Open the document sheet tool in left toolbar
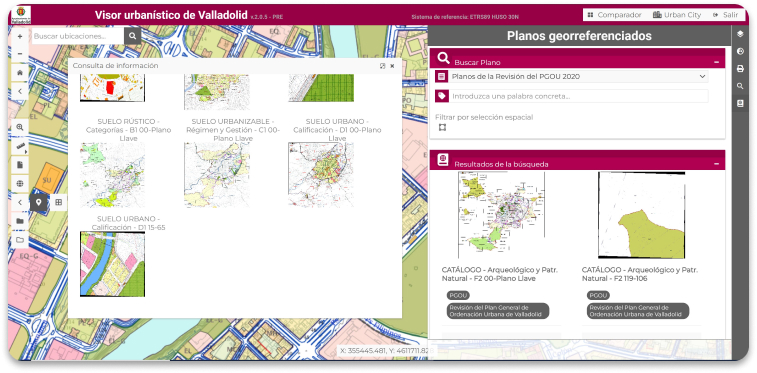757x373 pixels. click(x=20, y=165)
